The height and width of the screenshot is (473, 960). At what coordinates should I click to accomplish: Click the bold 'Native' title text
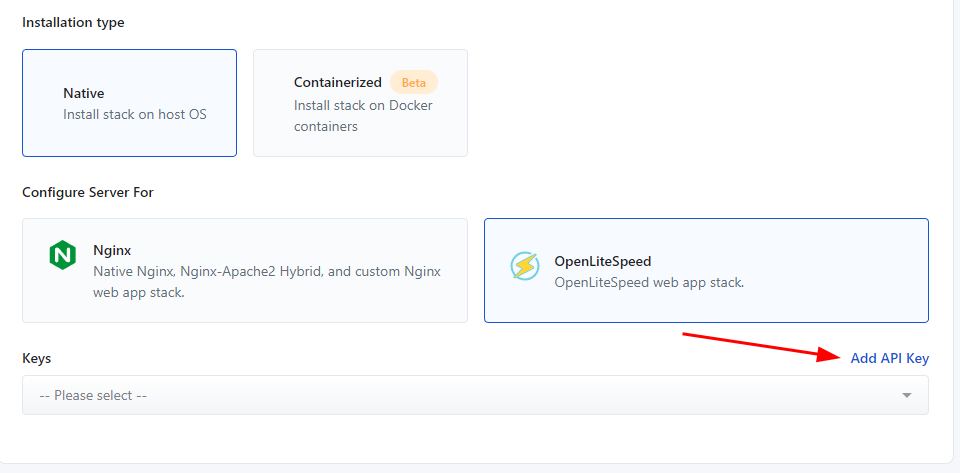[x=84, y=93]
